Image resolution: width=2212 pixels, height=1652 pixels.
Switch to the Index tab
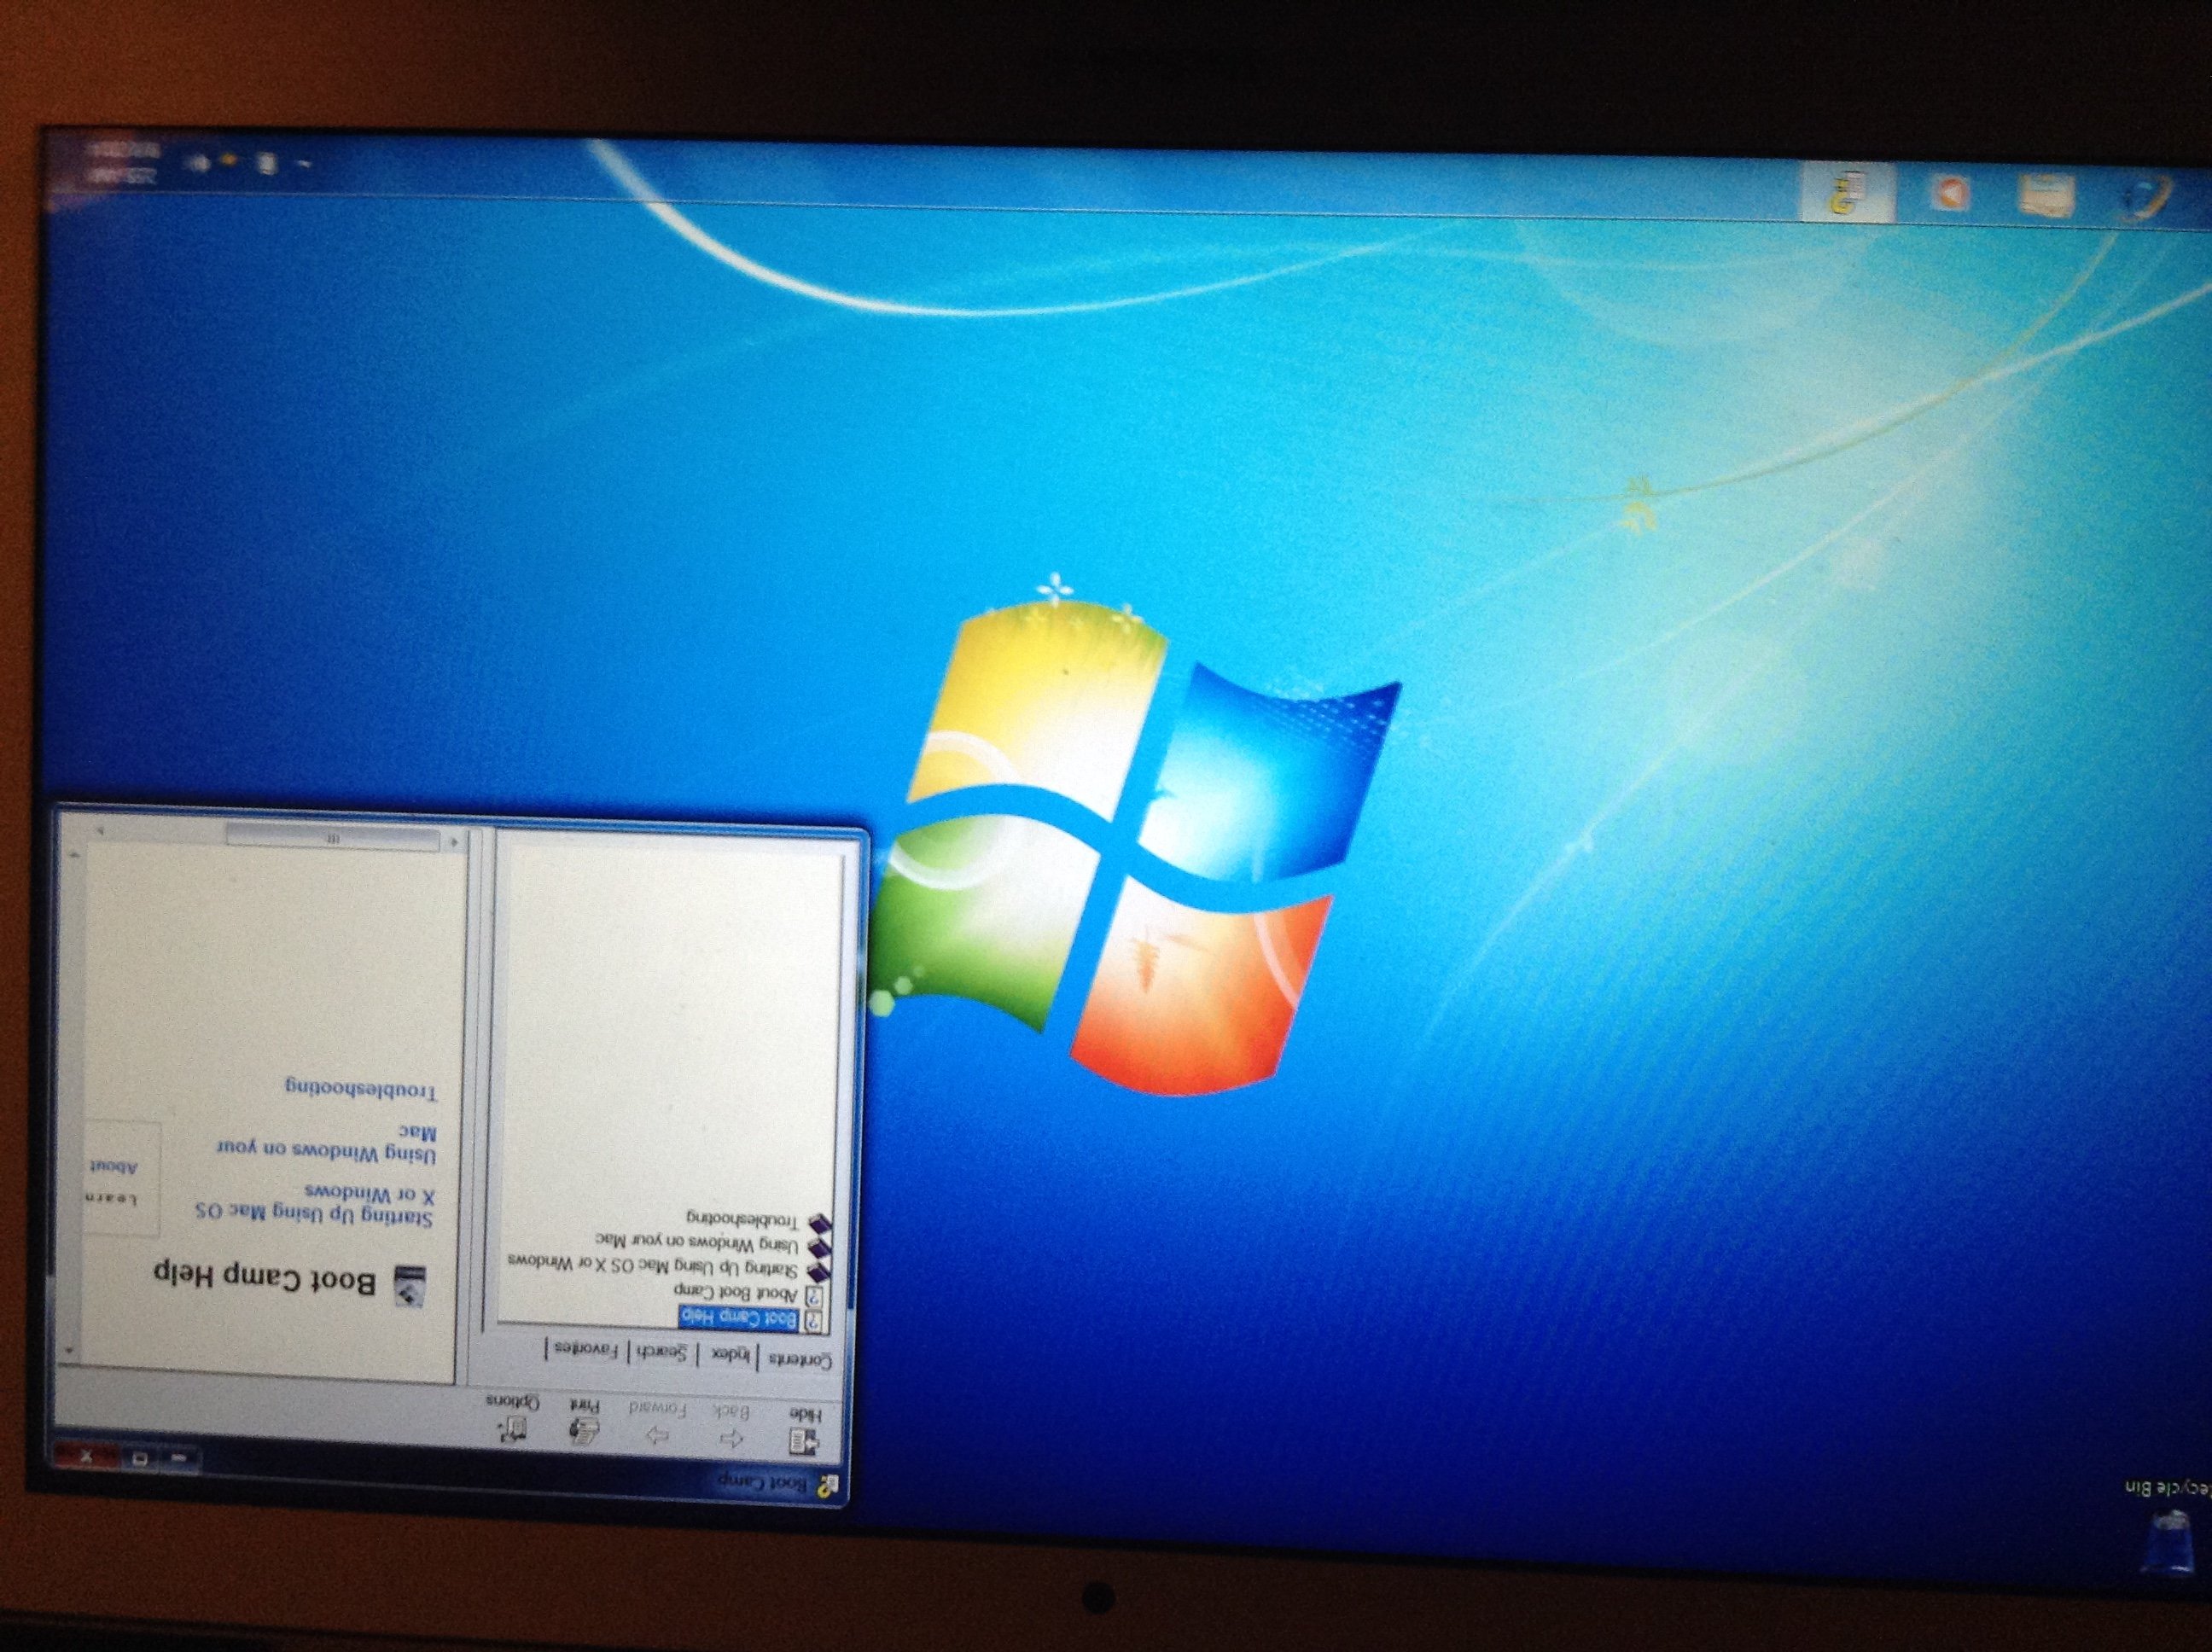pyautogui.click(x=730, y=1355)
